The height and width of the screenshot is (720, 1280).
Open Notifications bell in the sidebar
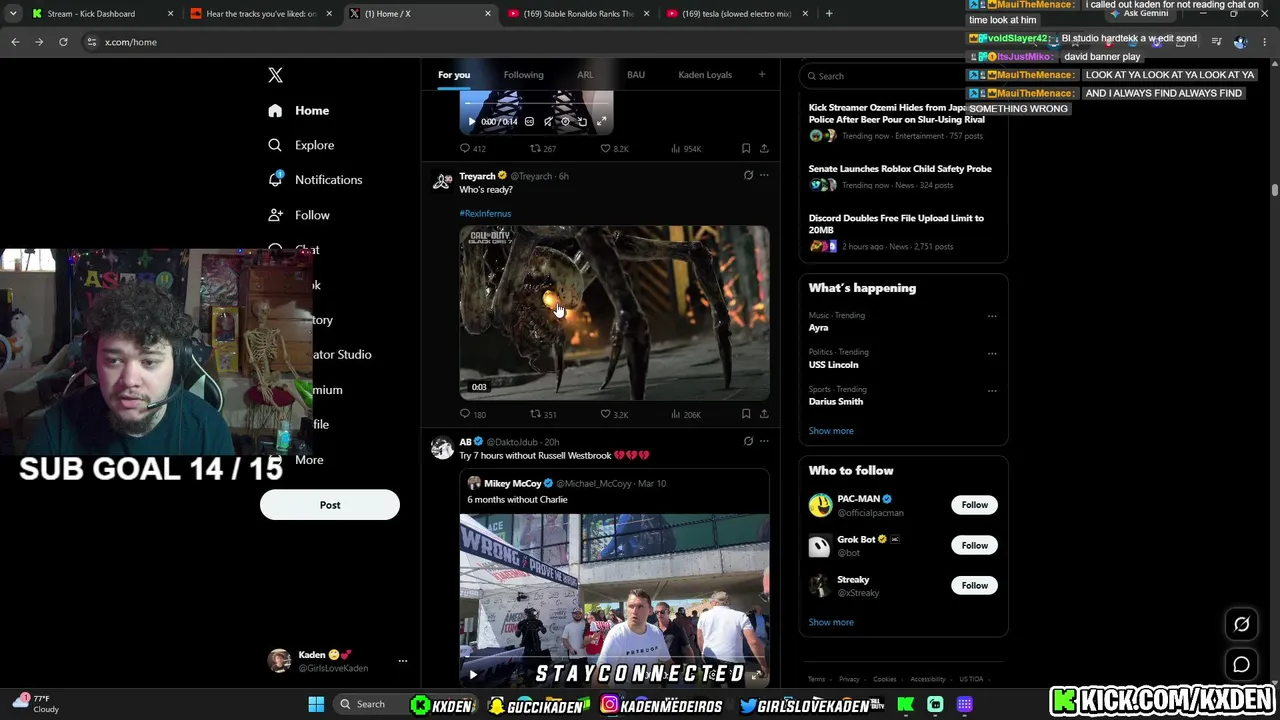pos(275,180)
